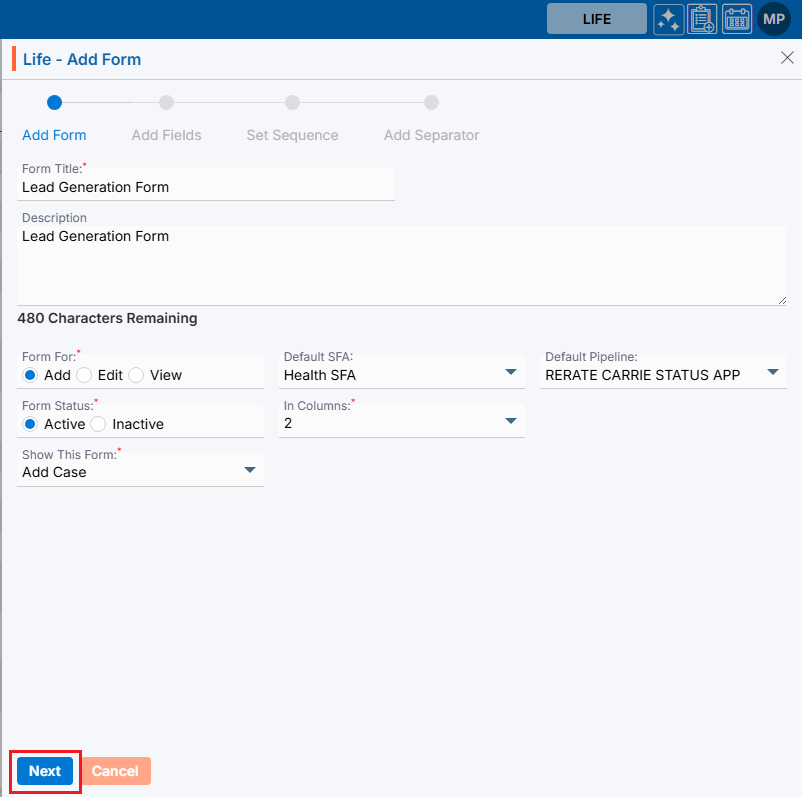Click the Add Fields step circle

[166, 102]
